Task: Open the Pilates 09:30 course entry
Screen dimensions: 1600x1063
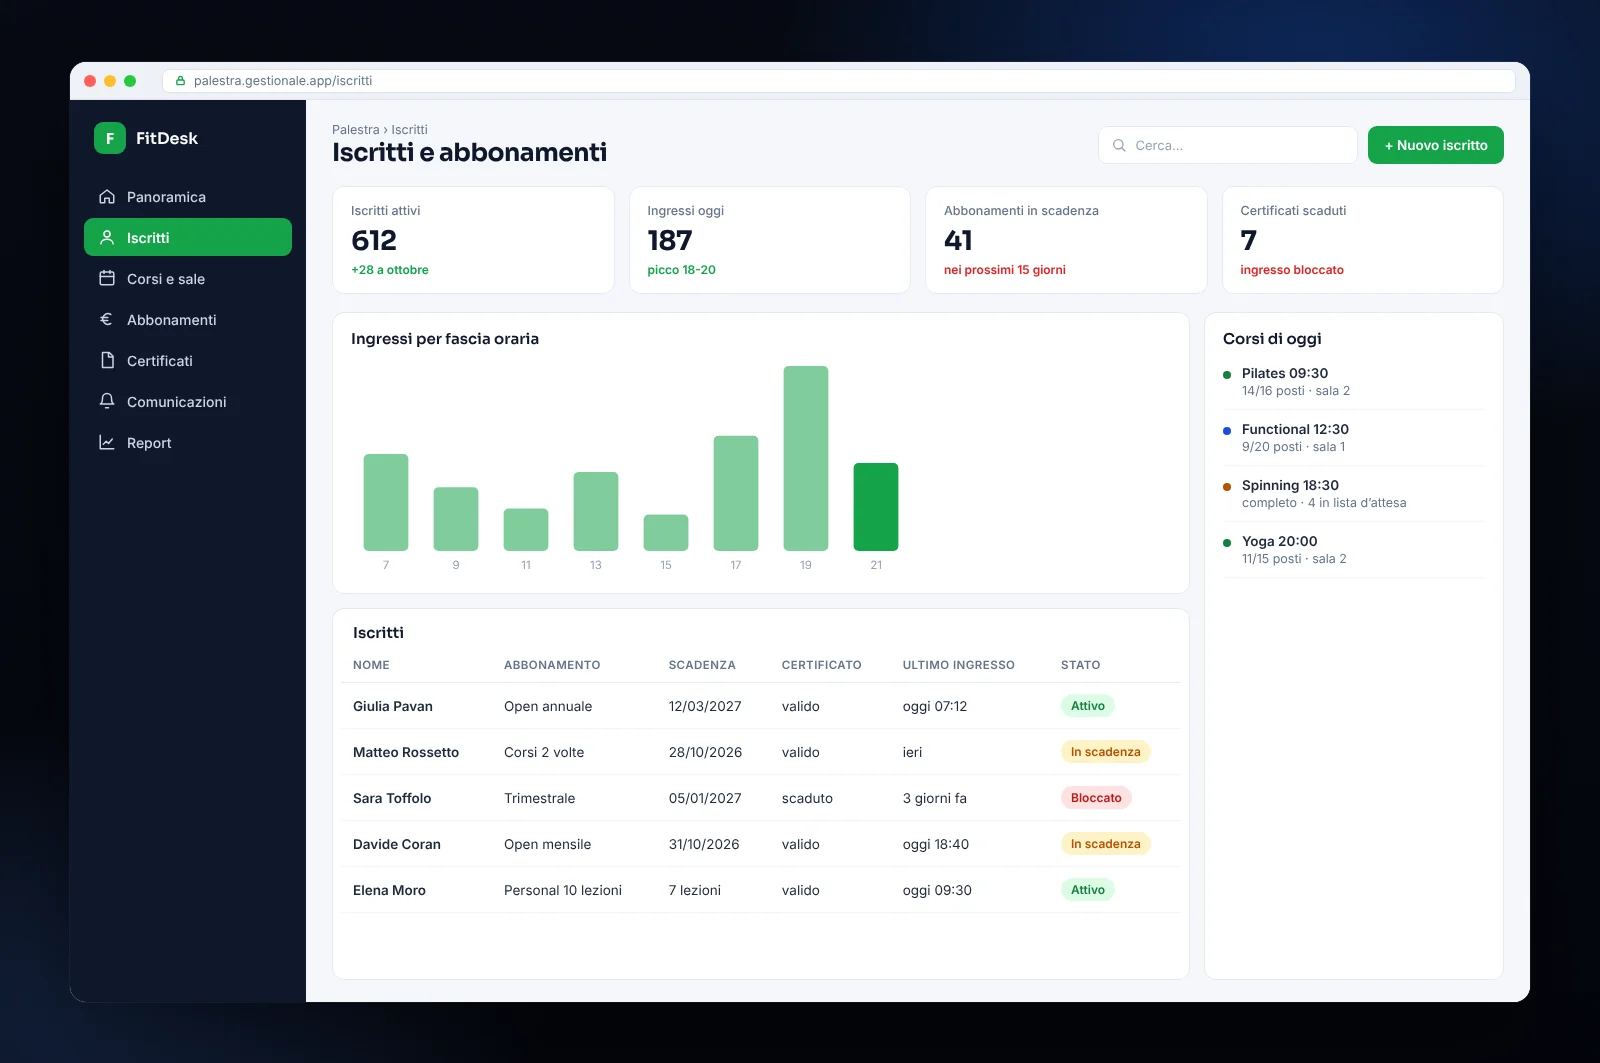Action: (x=1354, y=382)
